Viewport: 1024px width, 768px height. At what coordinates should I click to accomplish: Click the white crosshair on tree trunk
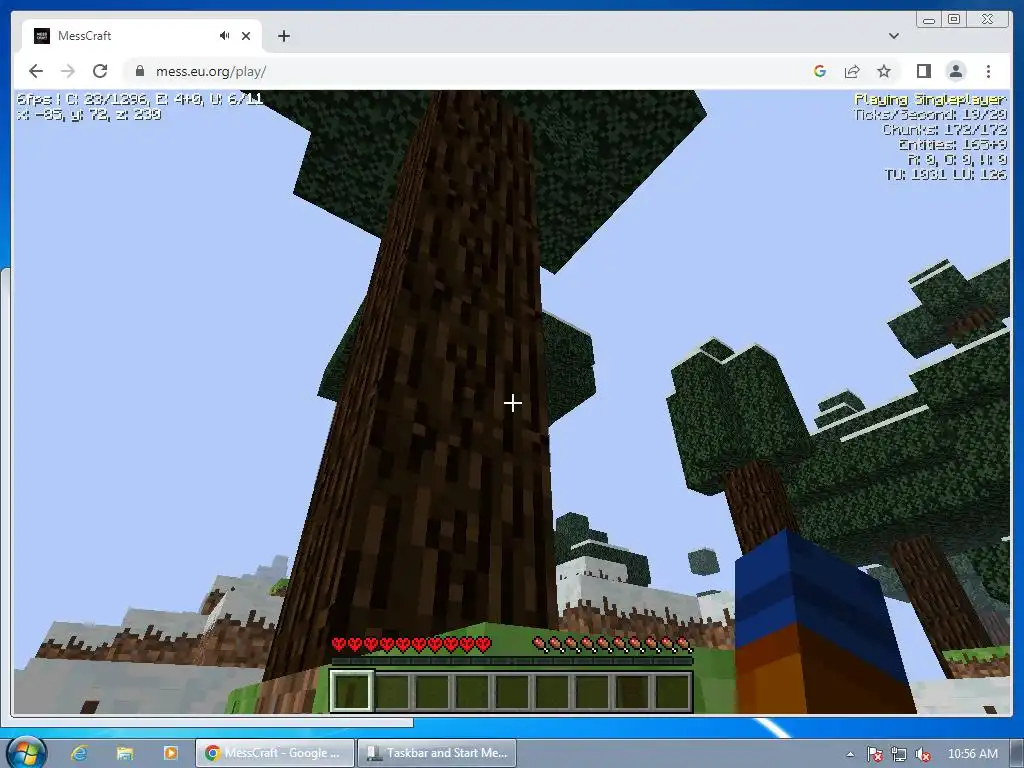click(x=513, y=403)
